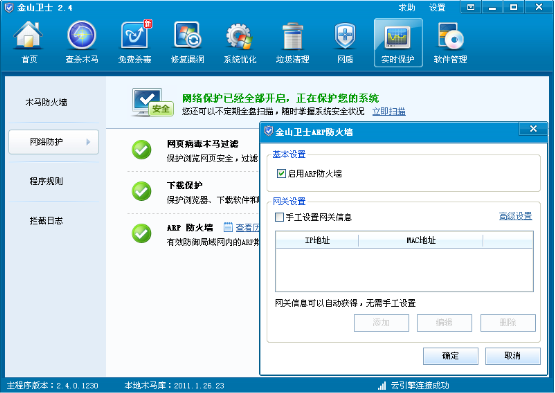Click the 安全 status monitor icon
The height and width of the screenshot is (393, 555).
click(153, 103)
